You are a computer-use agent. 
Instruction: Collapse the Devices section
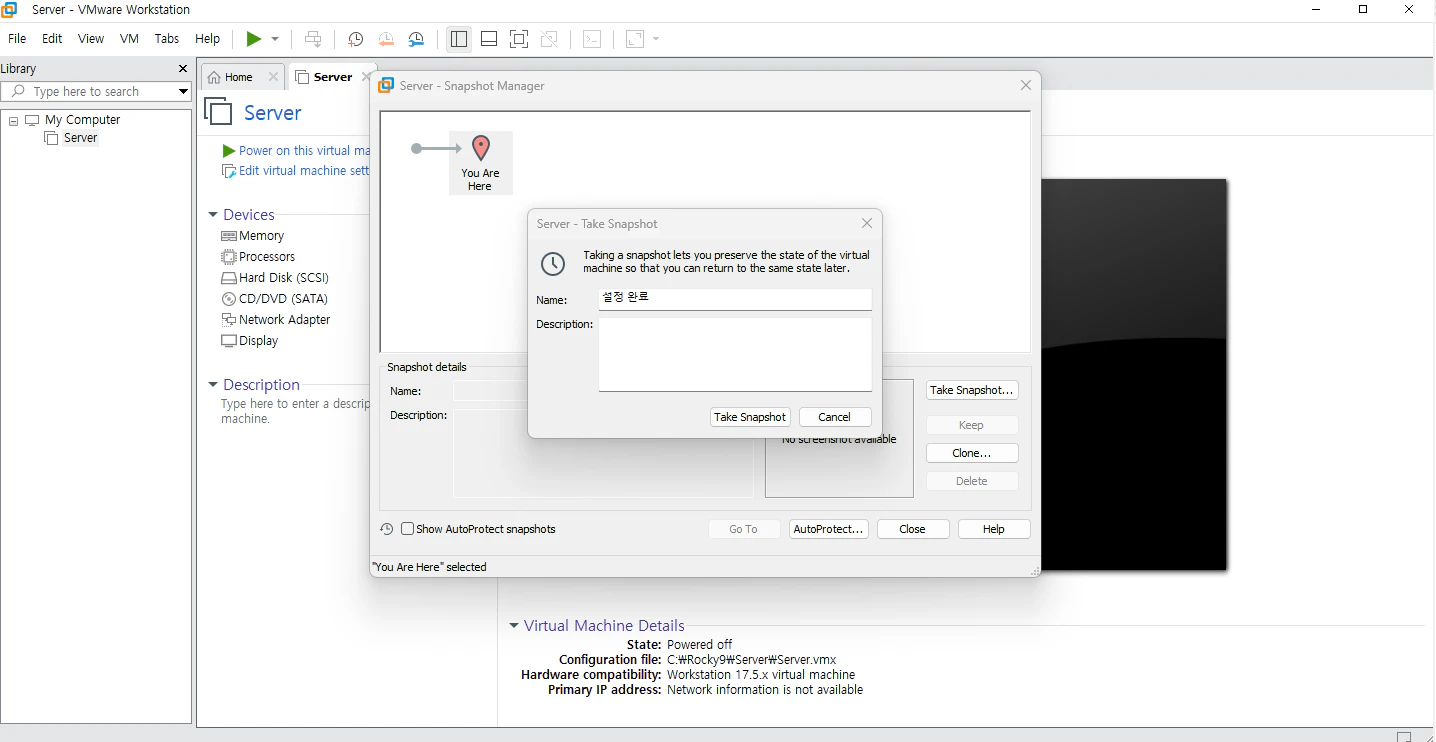pyautogui.click(x=213, y=215)
